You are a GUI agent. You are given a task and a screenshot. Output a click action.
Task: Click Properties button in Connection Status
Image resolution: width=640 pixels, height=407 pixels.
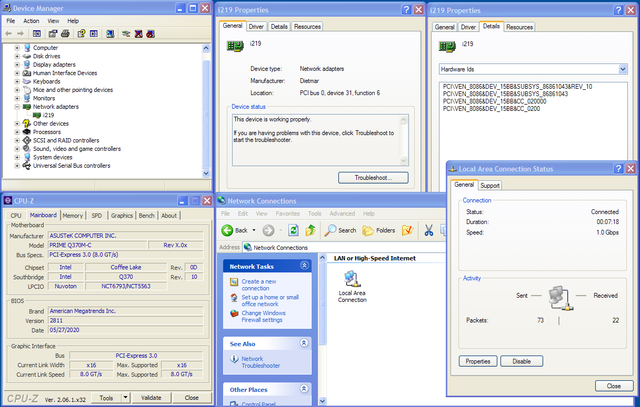[478, 361]
